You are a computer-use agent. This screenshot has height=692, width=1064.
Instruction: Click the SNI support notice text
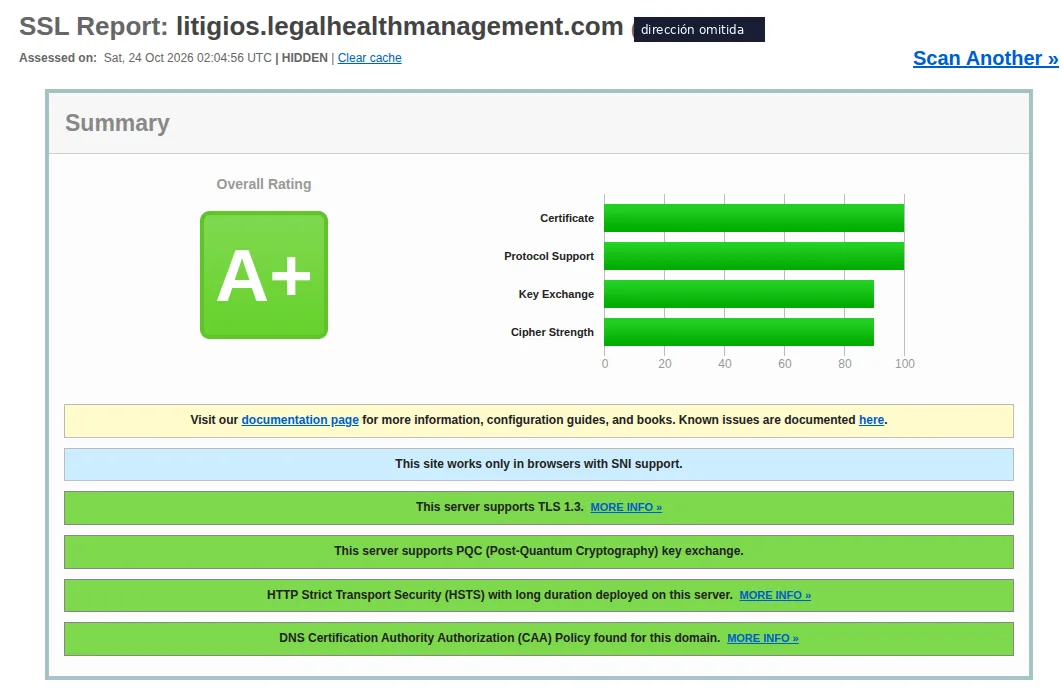pyautogui.click(x=539, y=464)
